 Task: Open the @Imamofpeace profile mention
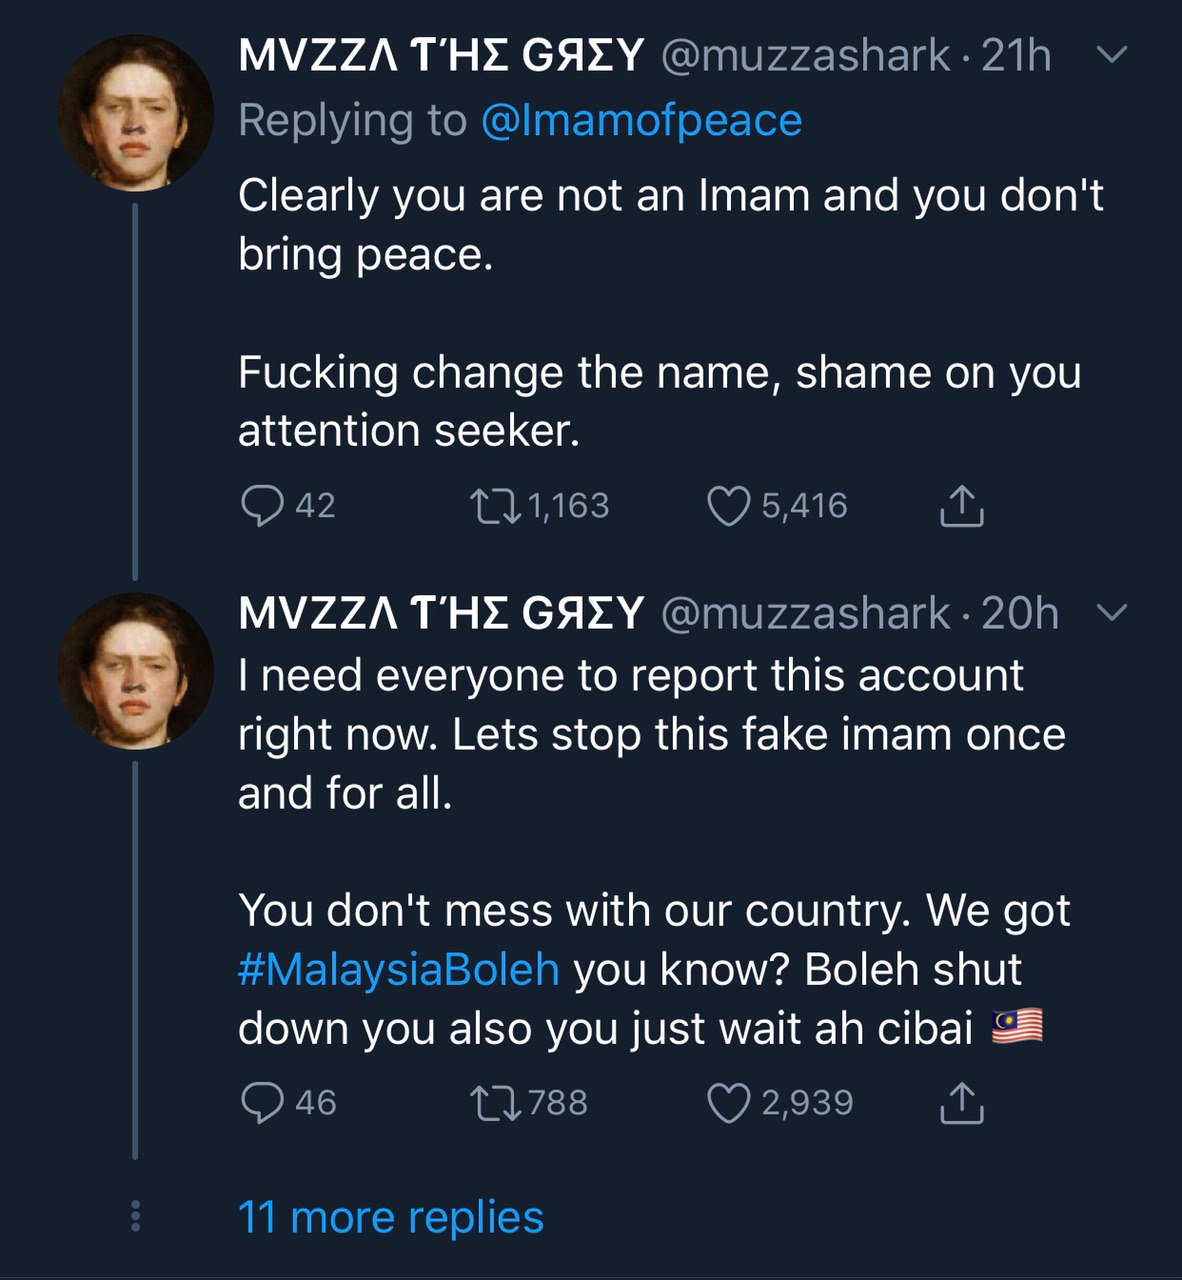641,120
